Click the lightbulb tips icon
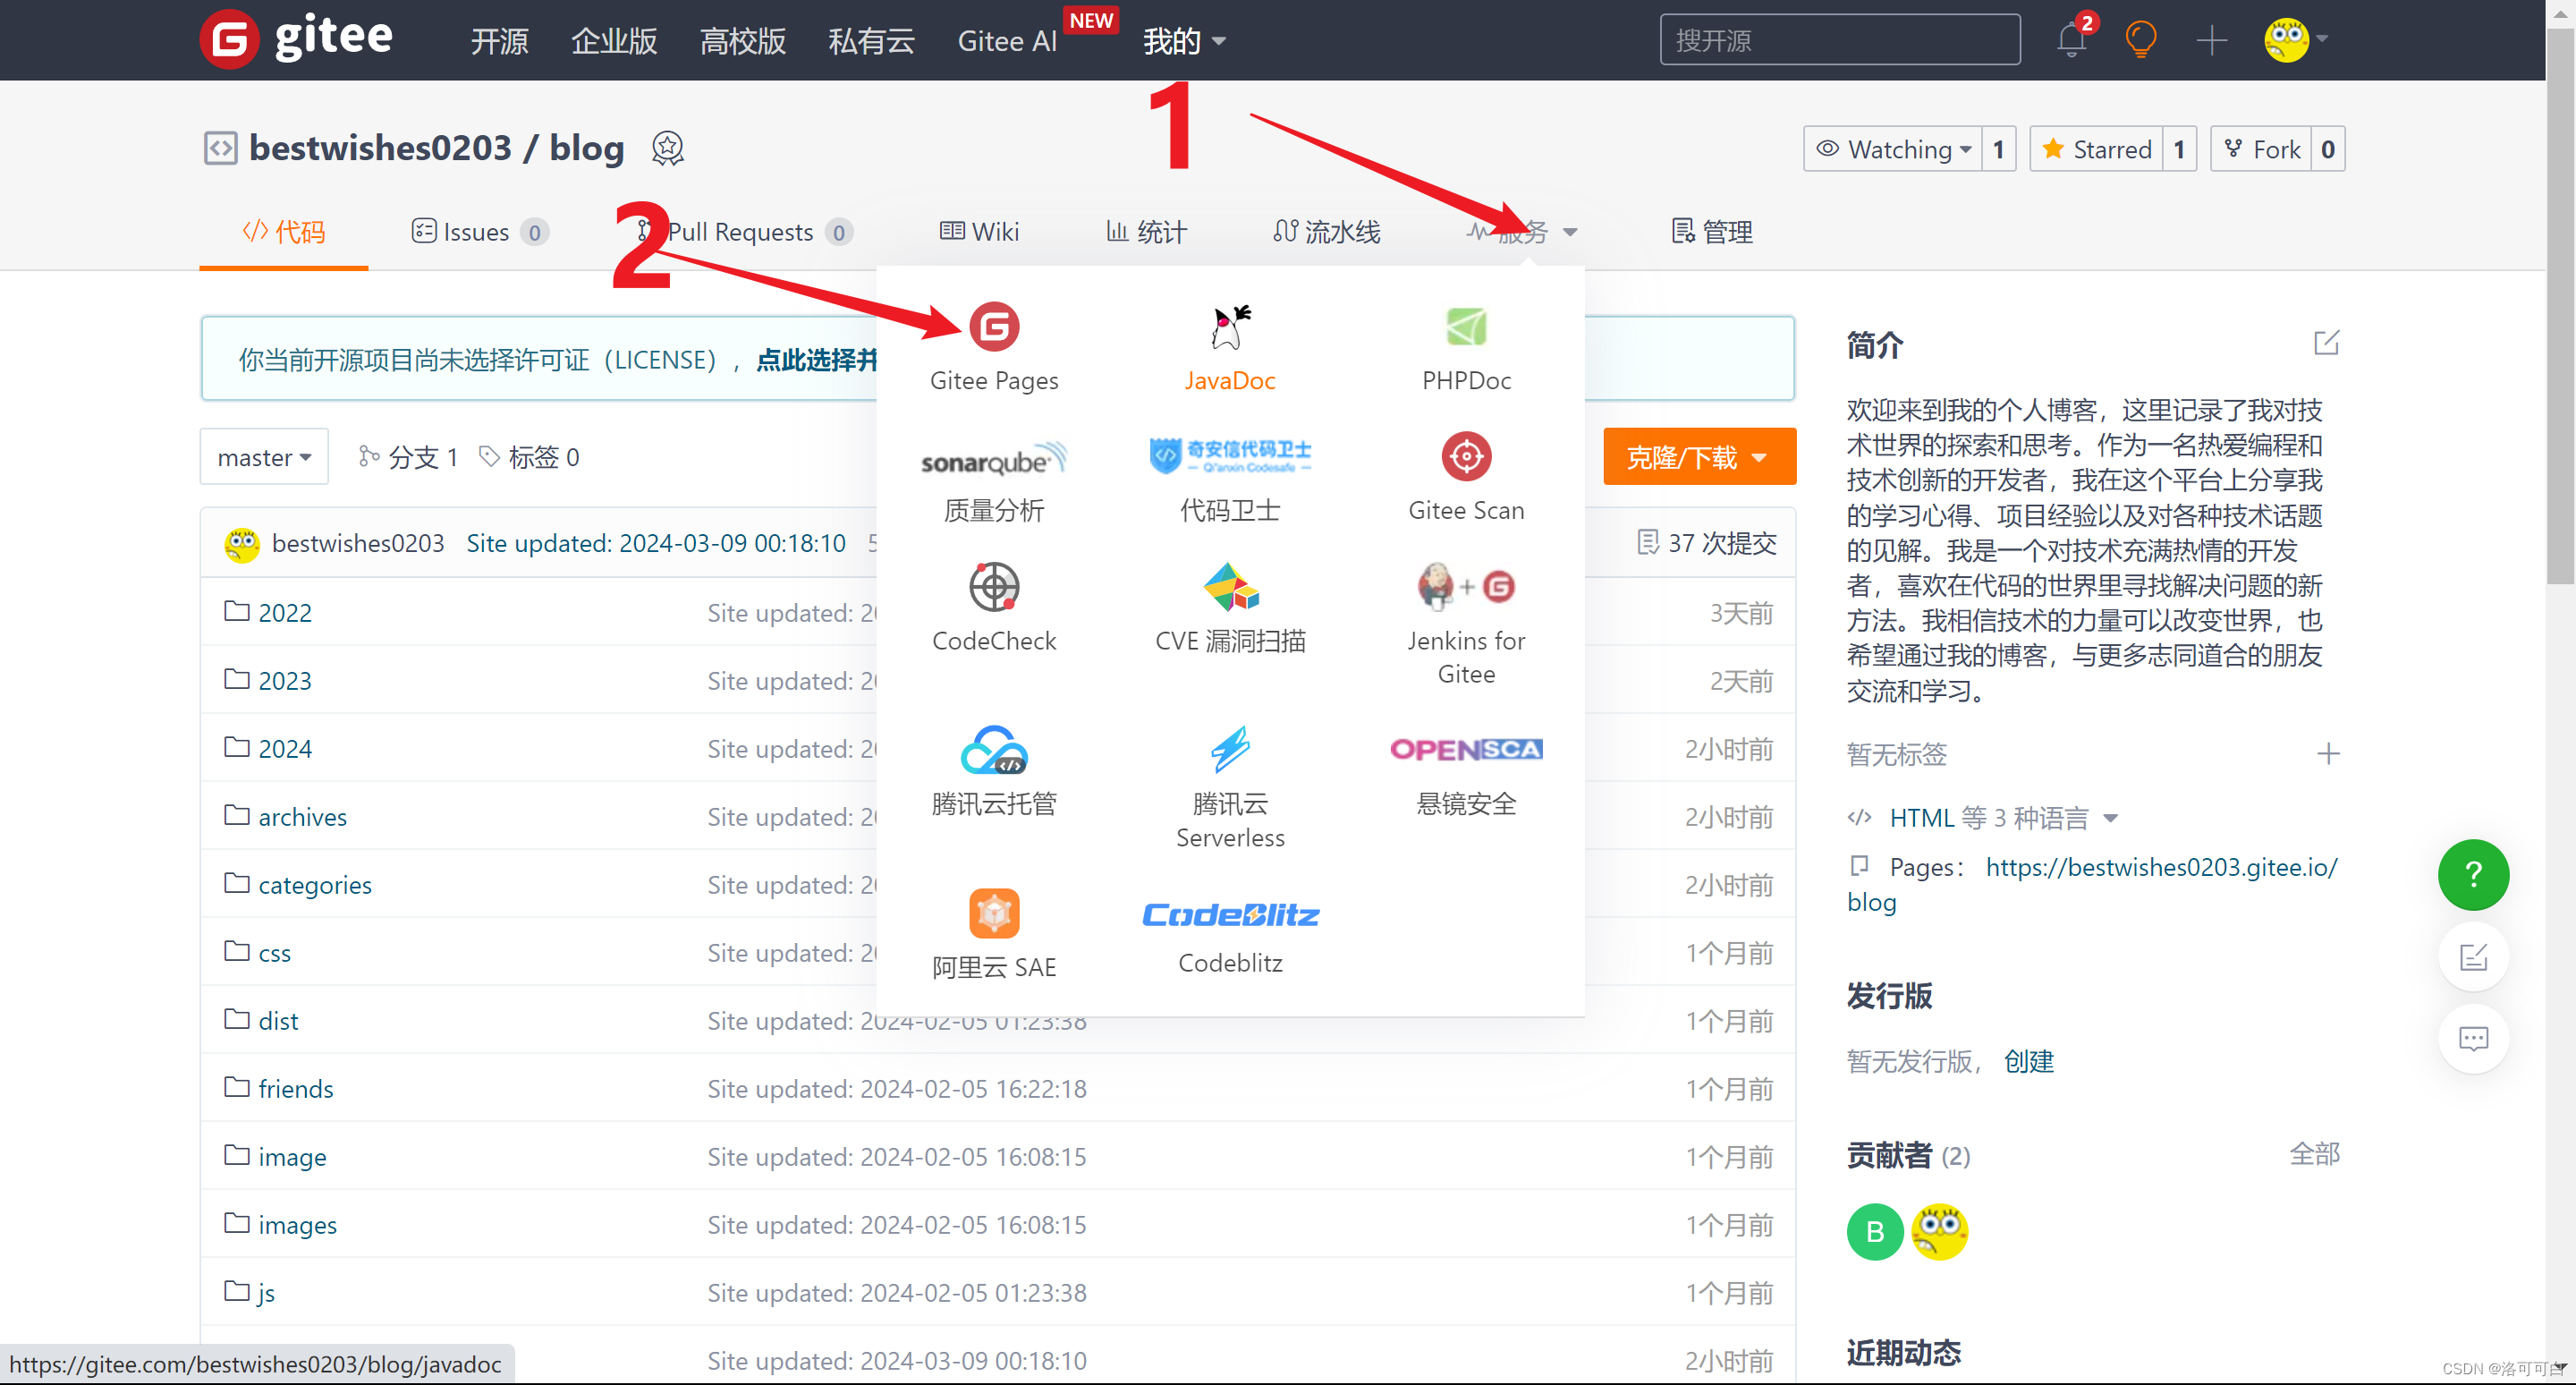This screenshot has height=1385, width=2576. (2140, 40)
